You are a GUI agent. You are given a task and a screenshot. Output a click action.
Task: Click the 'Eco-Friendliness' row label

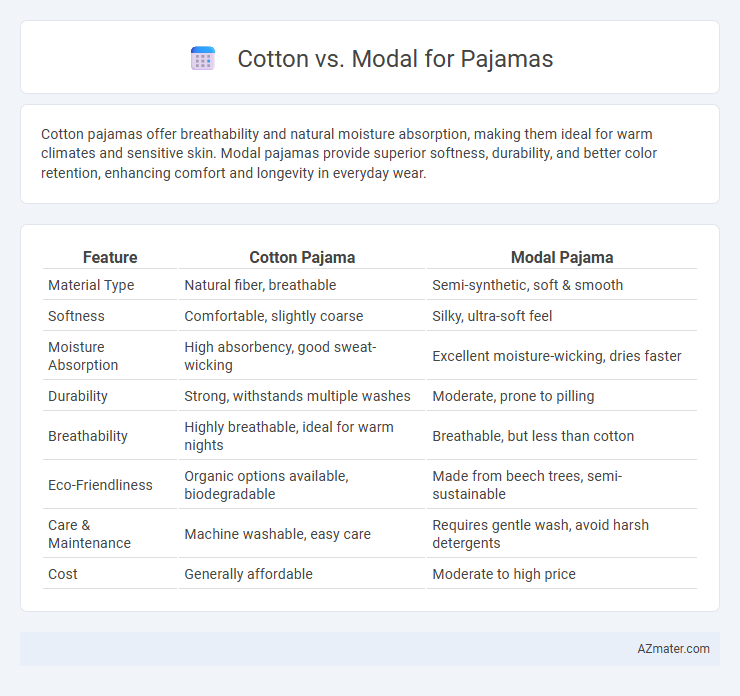pos(100,485)
